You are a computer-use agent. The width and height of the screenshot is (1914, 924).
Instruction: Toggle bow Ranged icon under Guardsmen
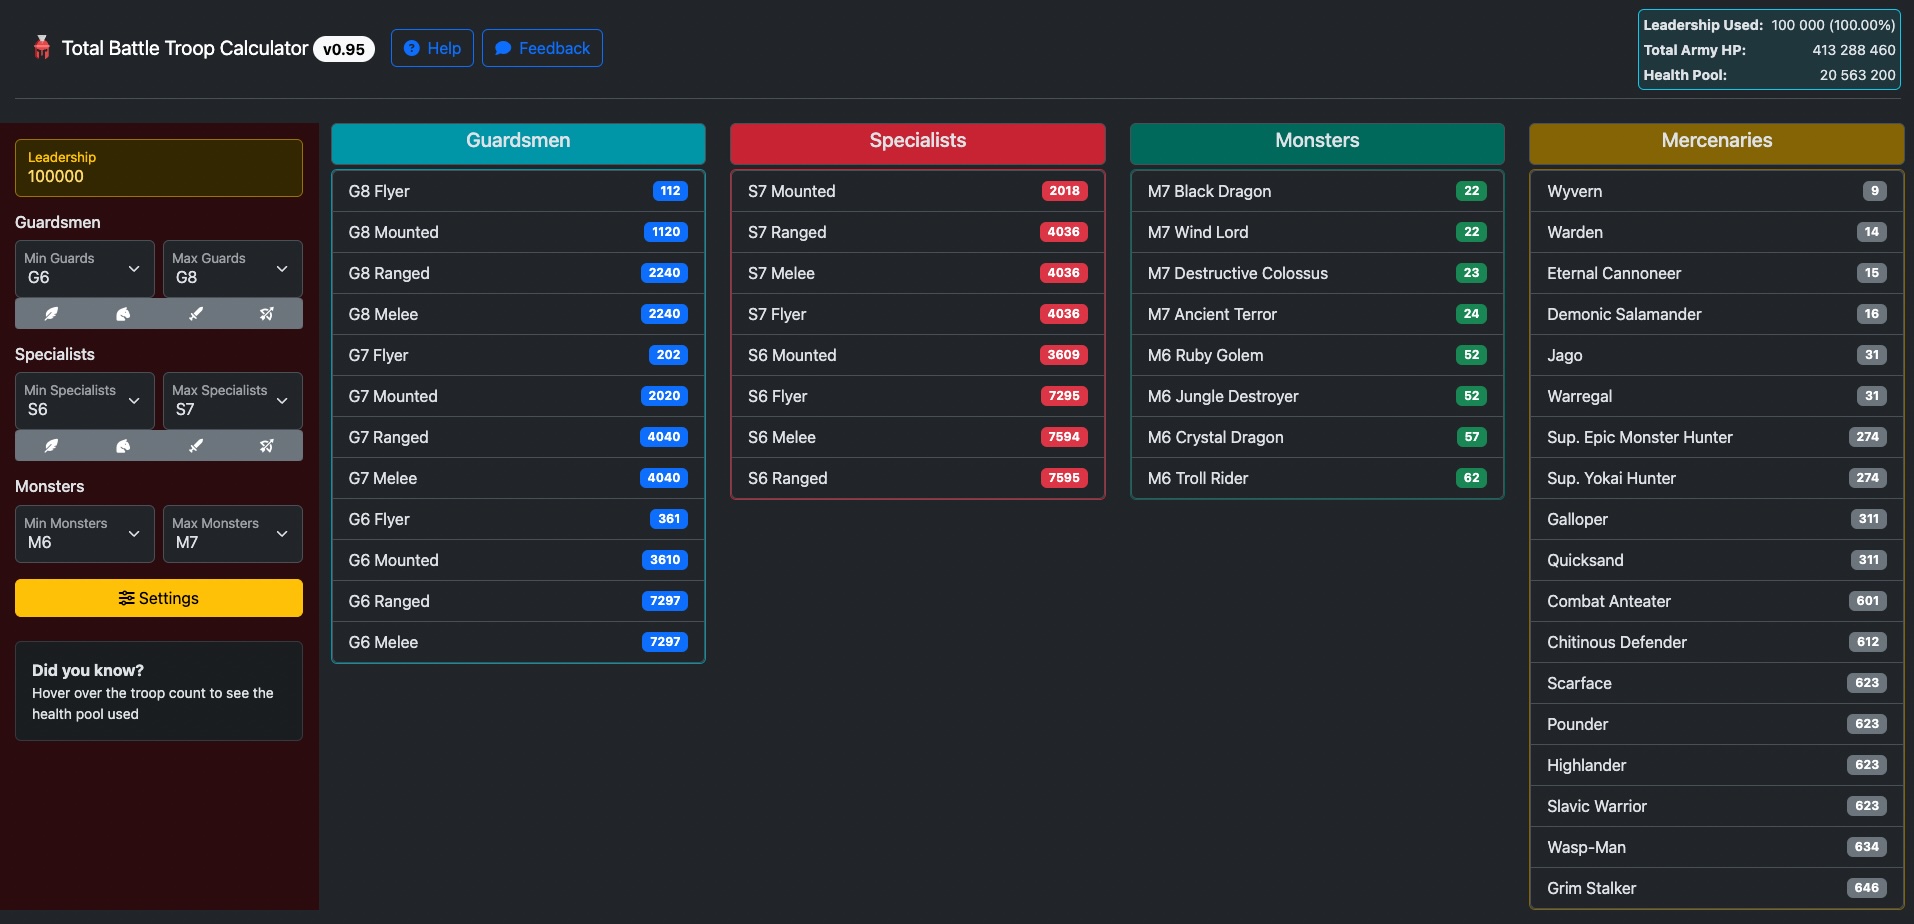(x=267, y=314)
